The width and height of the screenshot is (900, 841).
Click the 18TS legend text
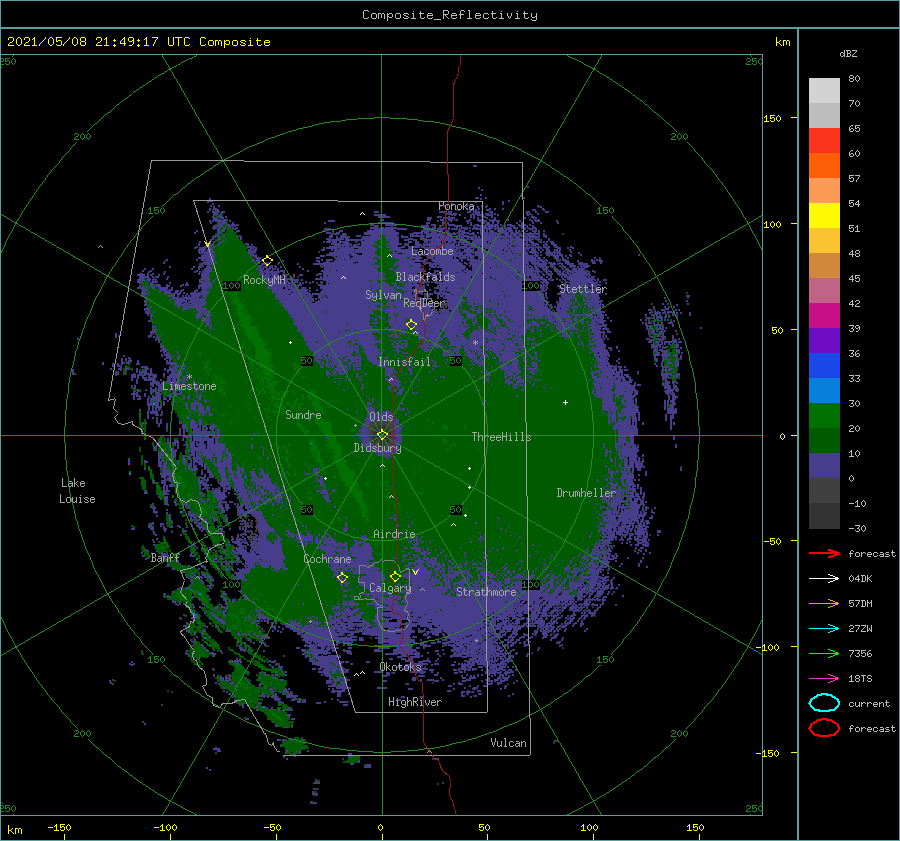pyautogui.click(x=860, y=679)
